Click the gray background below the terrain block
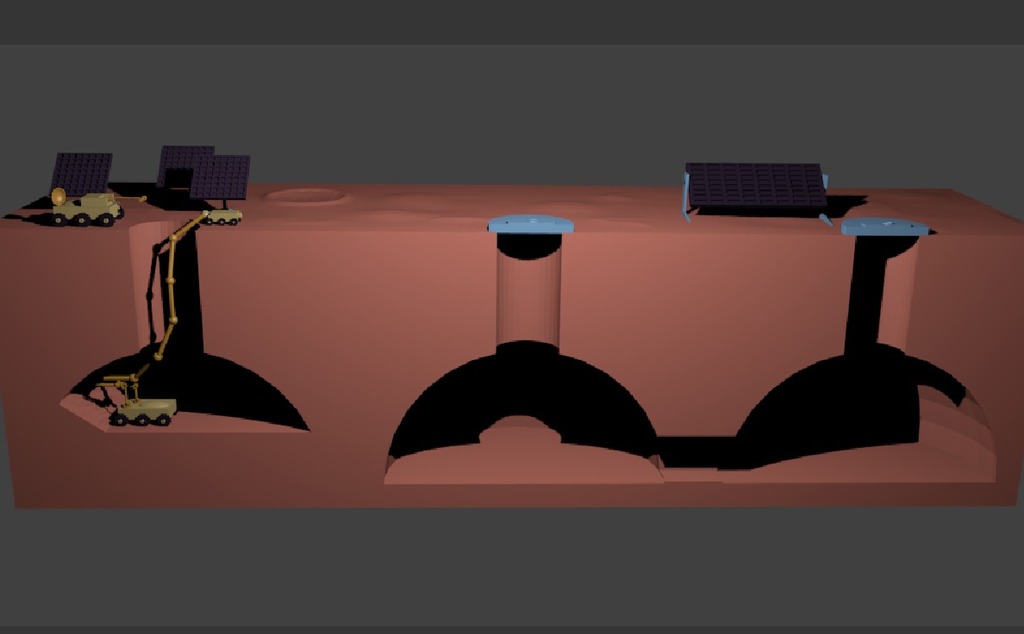The image size is (1024, 634). point(512,567)
